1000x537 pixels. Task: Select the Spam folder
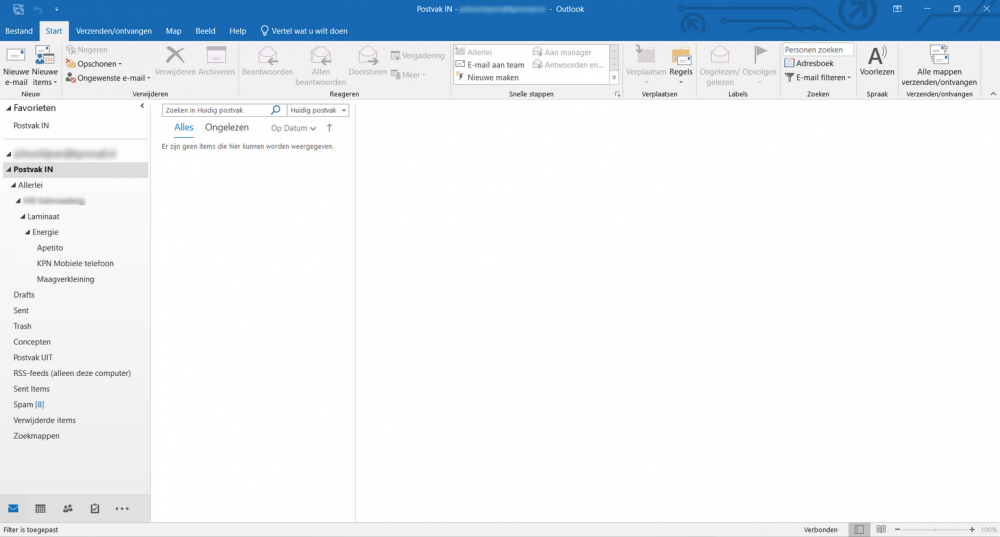(x=23, y=404)
